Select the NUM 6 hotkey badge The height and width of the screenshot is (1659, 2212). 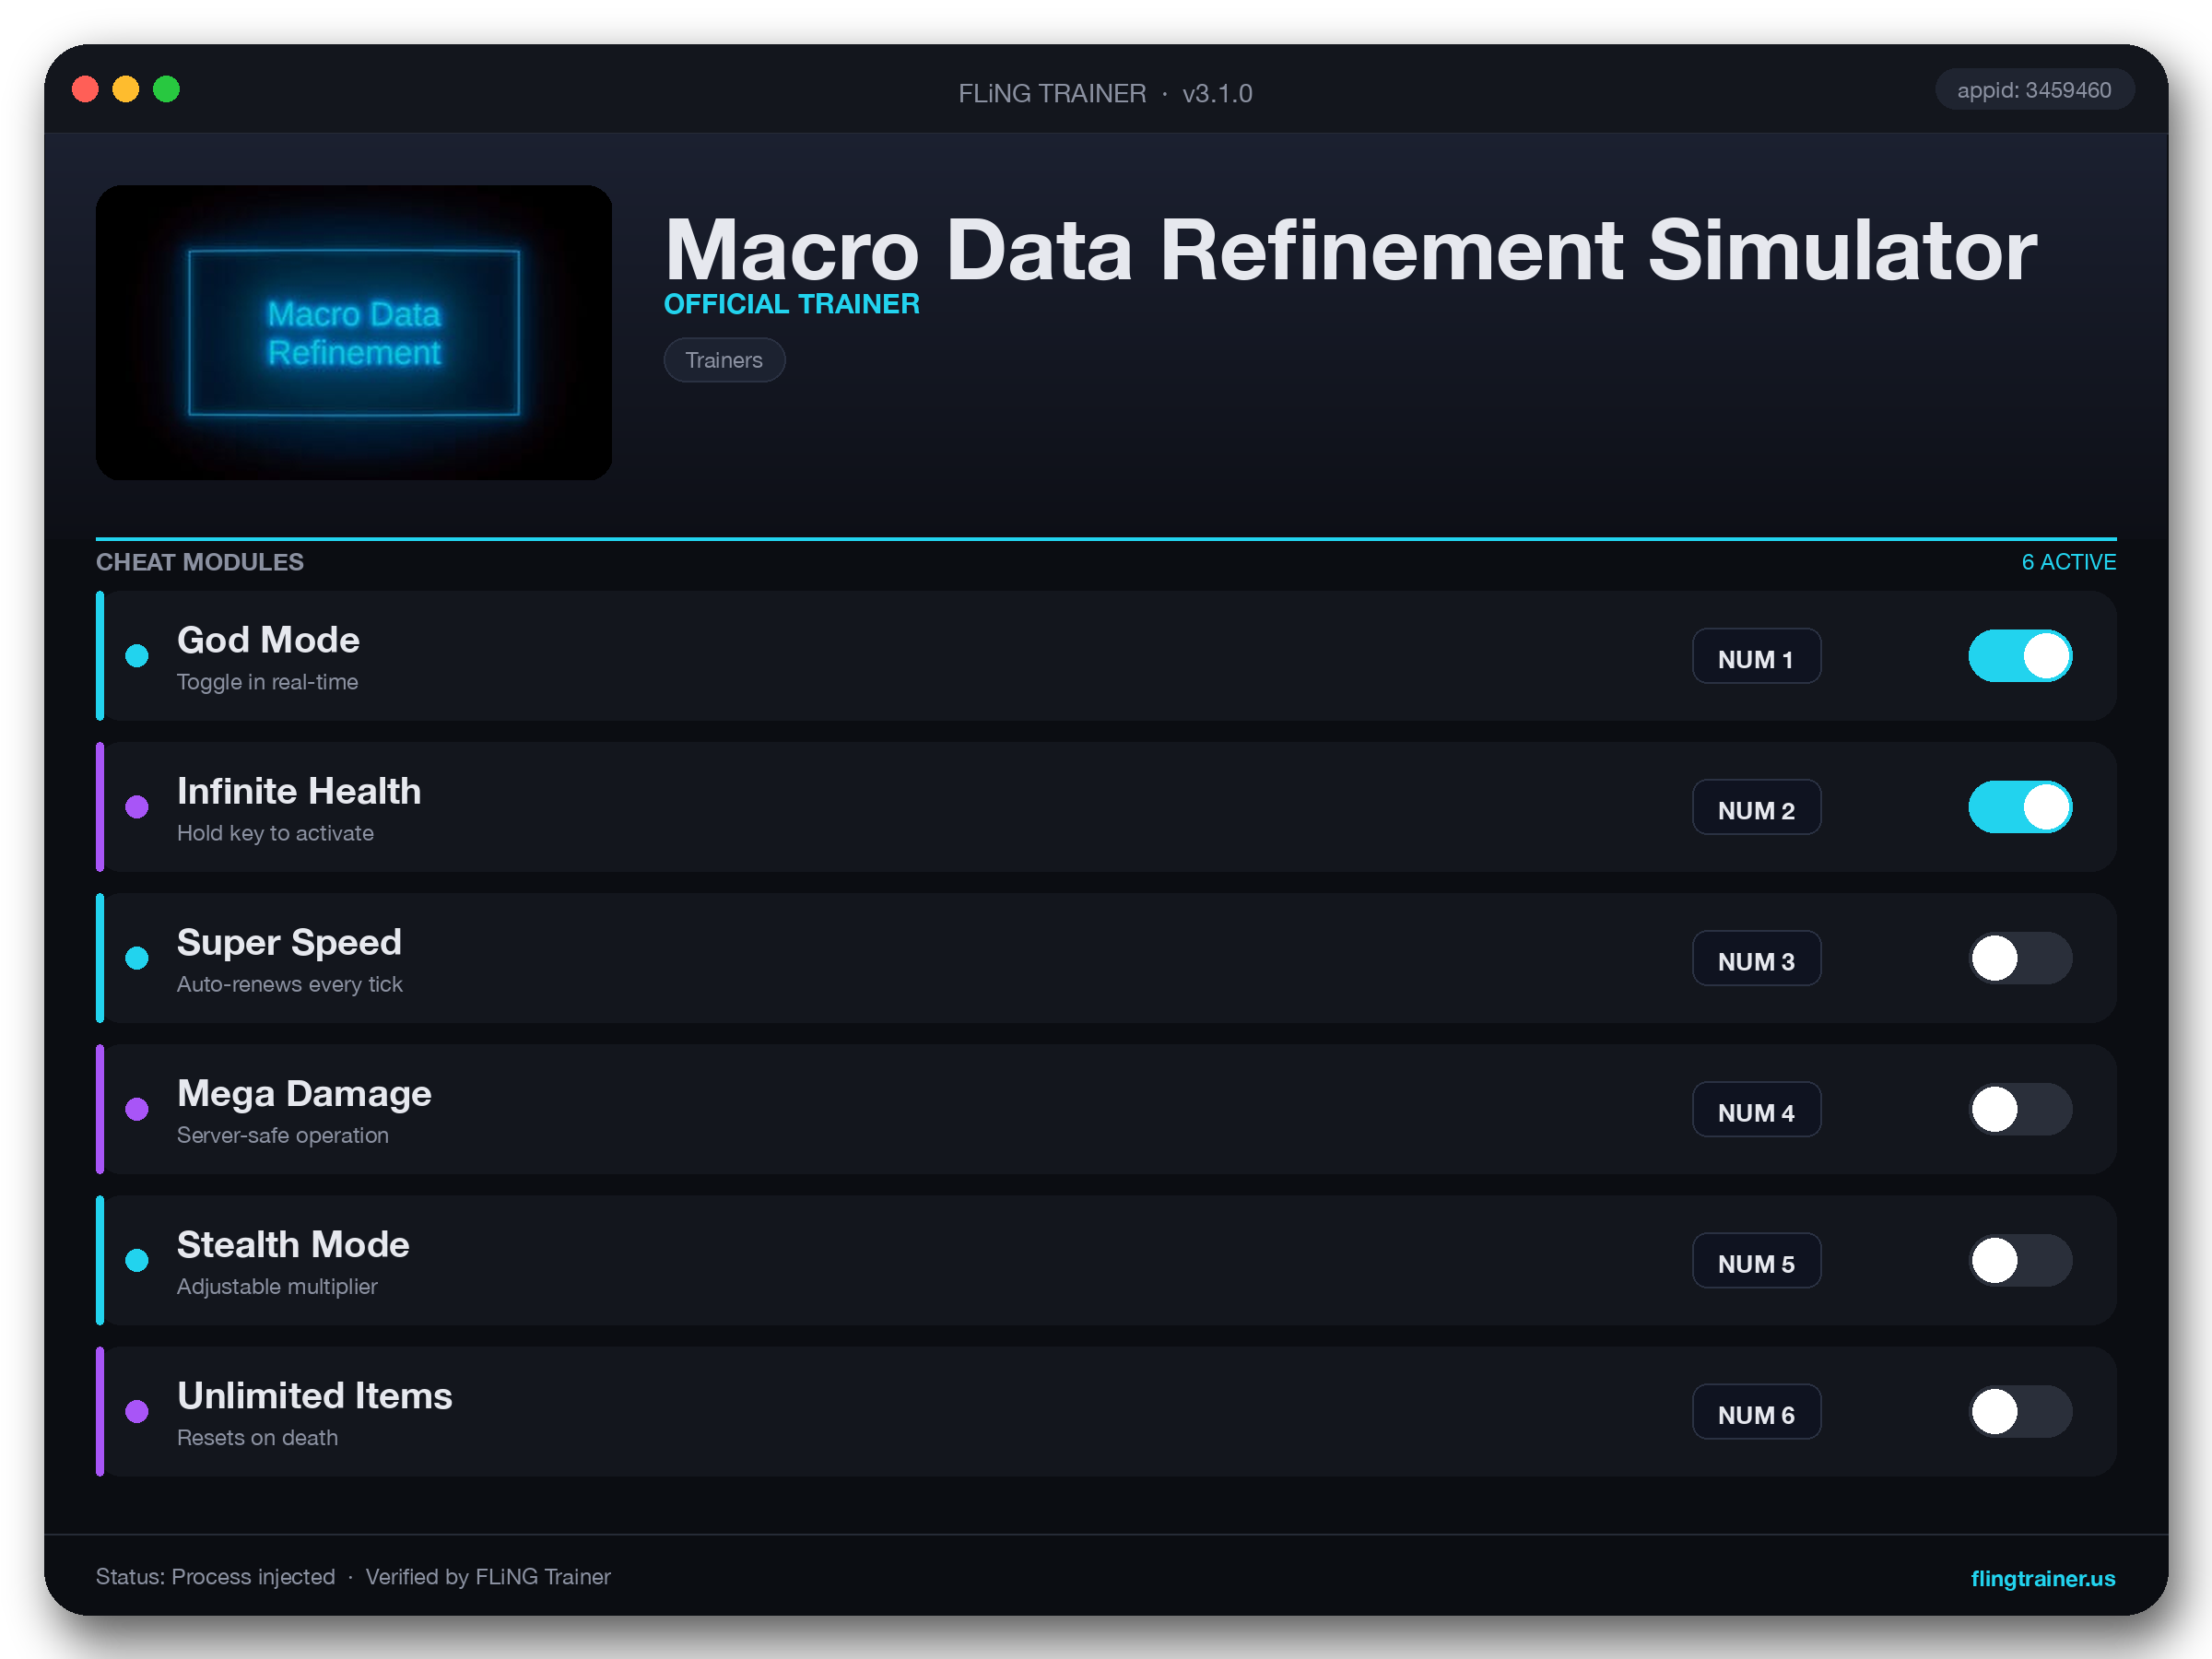1756,1411
